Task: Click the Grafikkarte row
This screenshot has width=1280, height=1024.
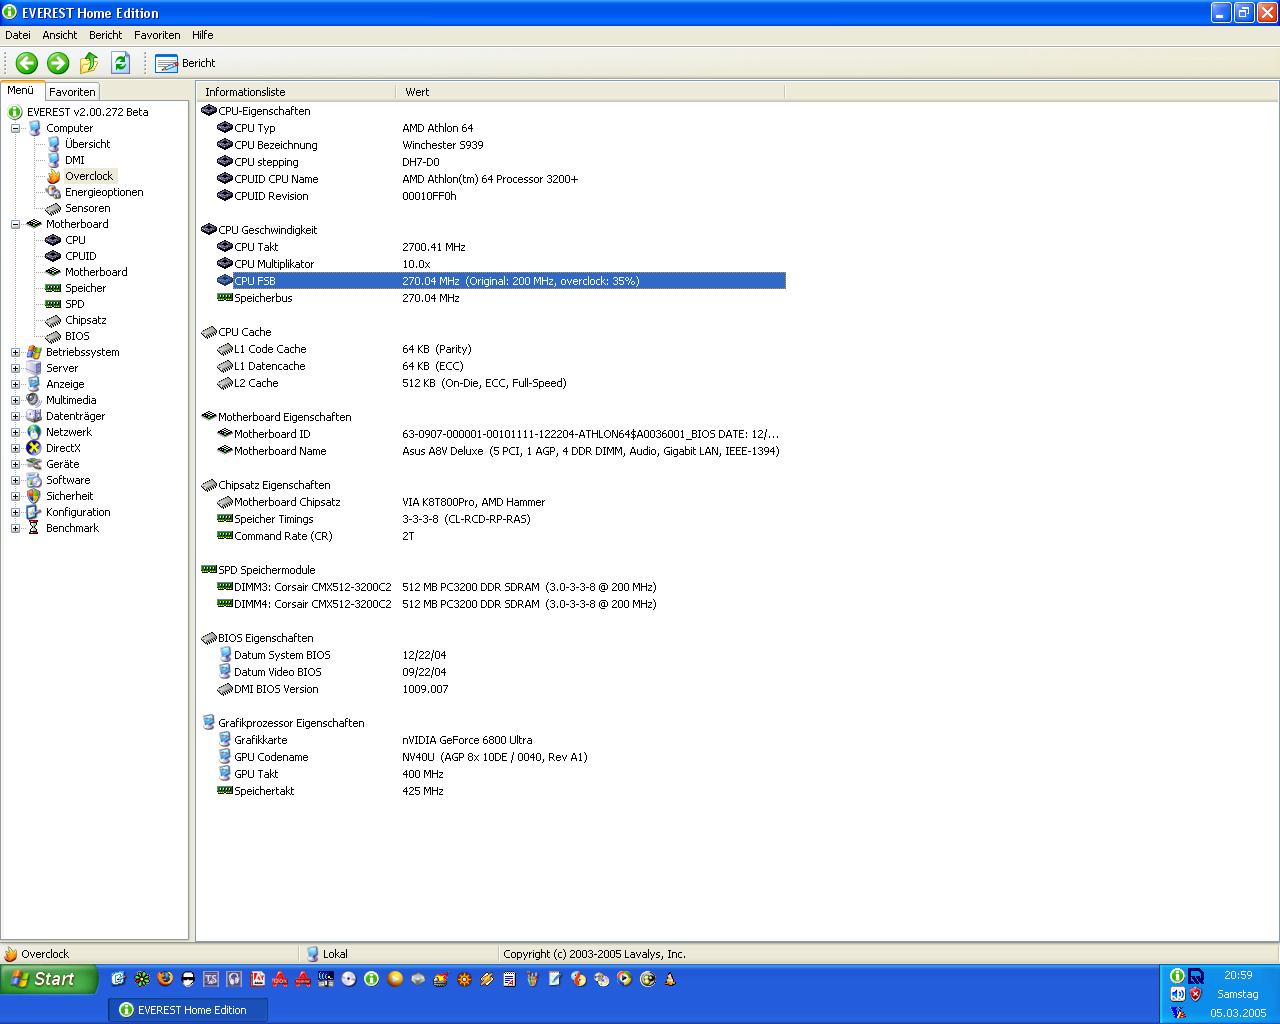Action: point(500,740)
